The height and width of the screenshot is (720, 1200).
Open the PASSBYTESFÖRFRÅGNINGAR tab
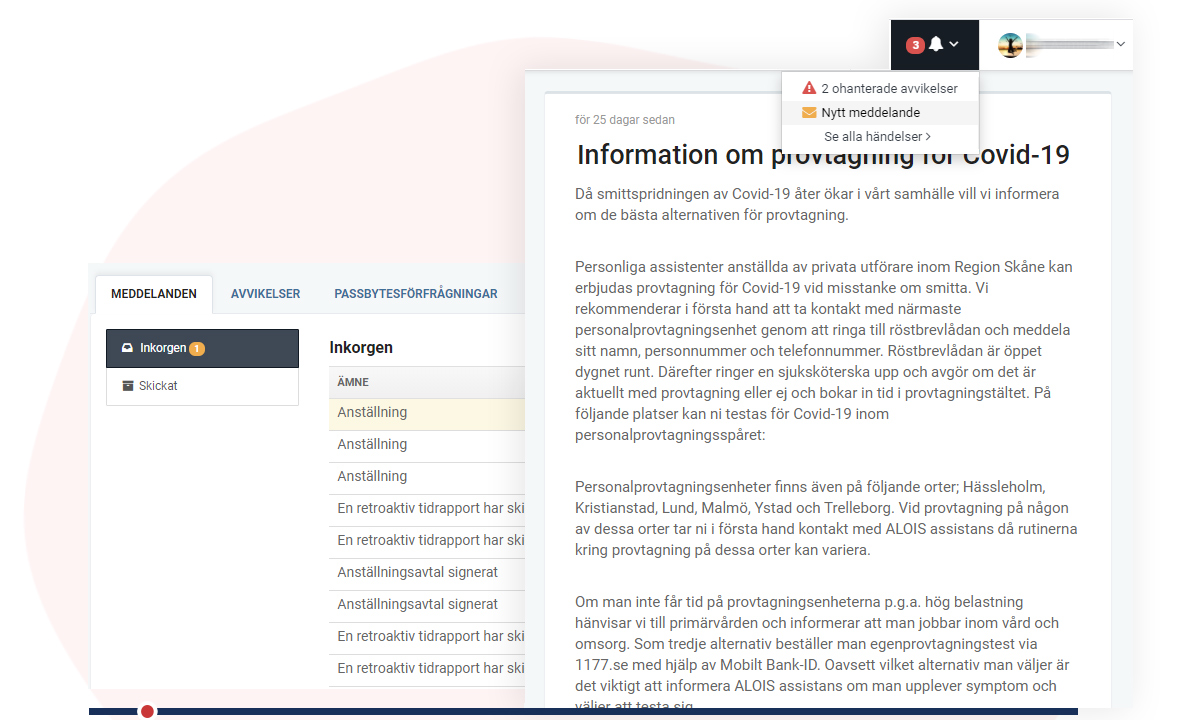(416, 293)
